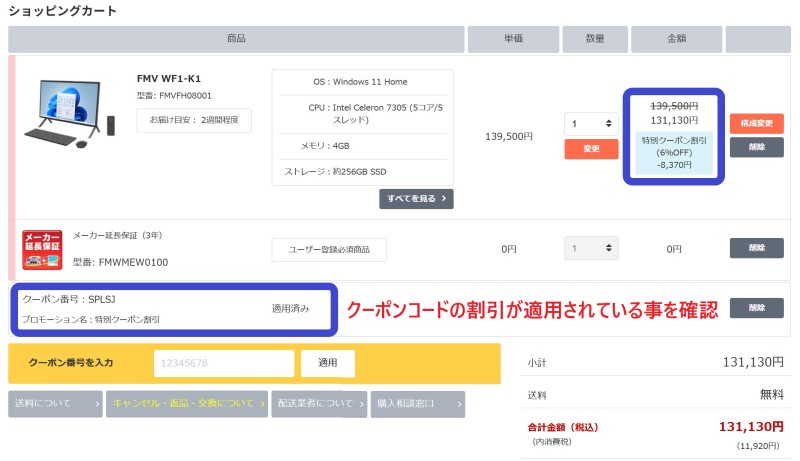Click the メーカー延長保証（3年） item name
Screen dimensions: 800x461
pyautogui.click(x=117, y=235)
